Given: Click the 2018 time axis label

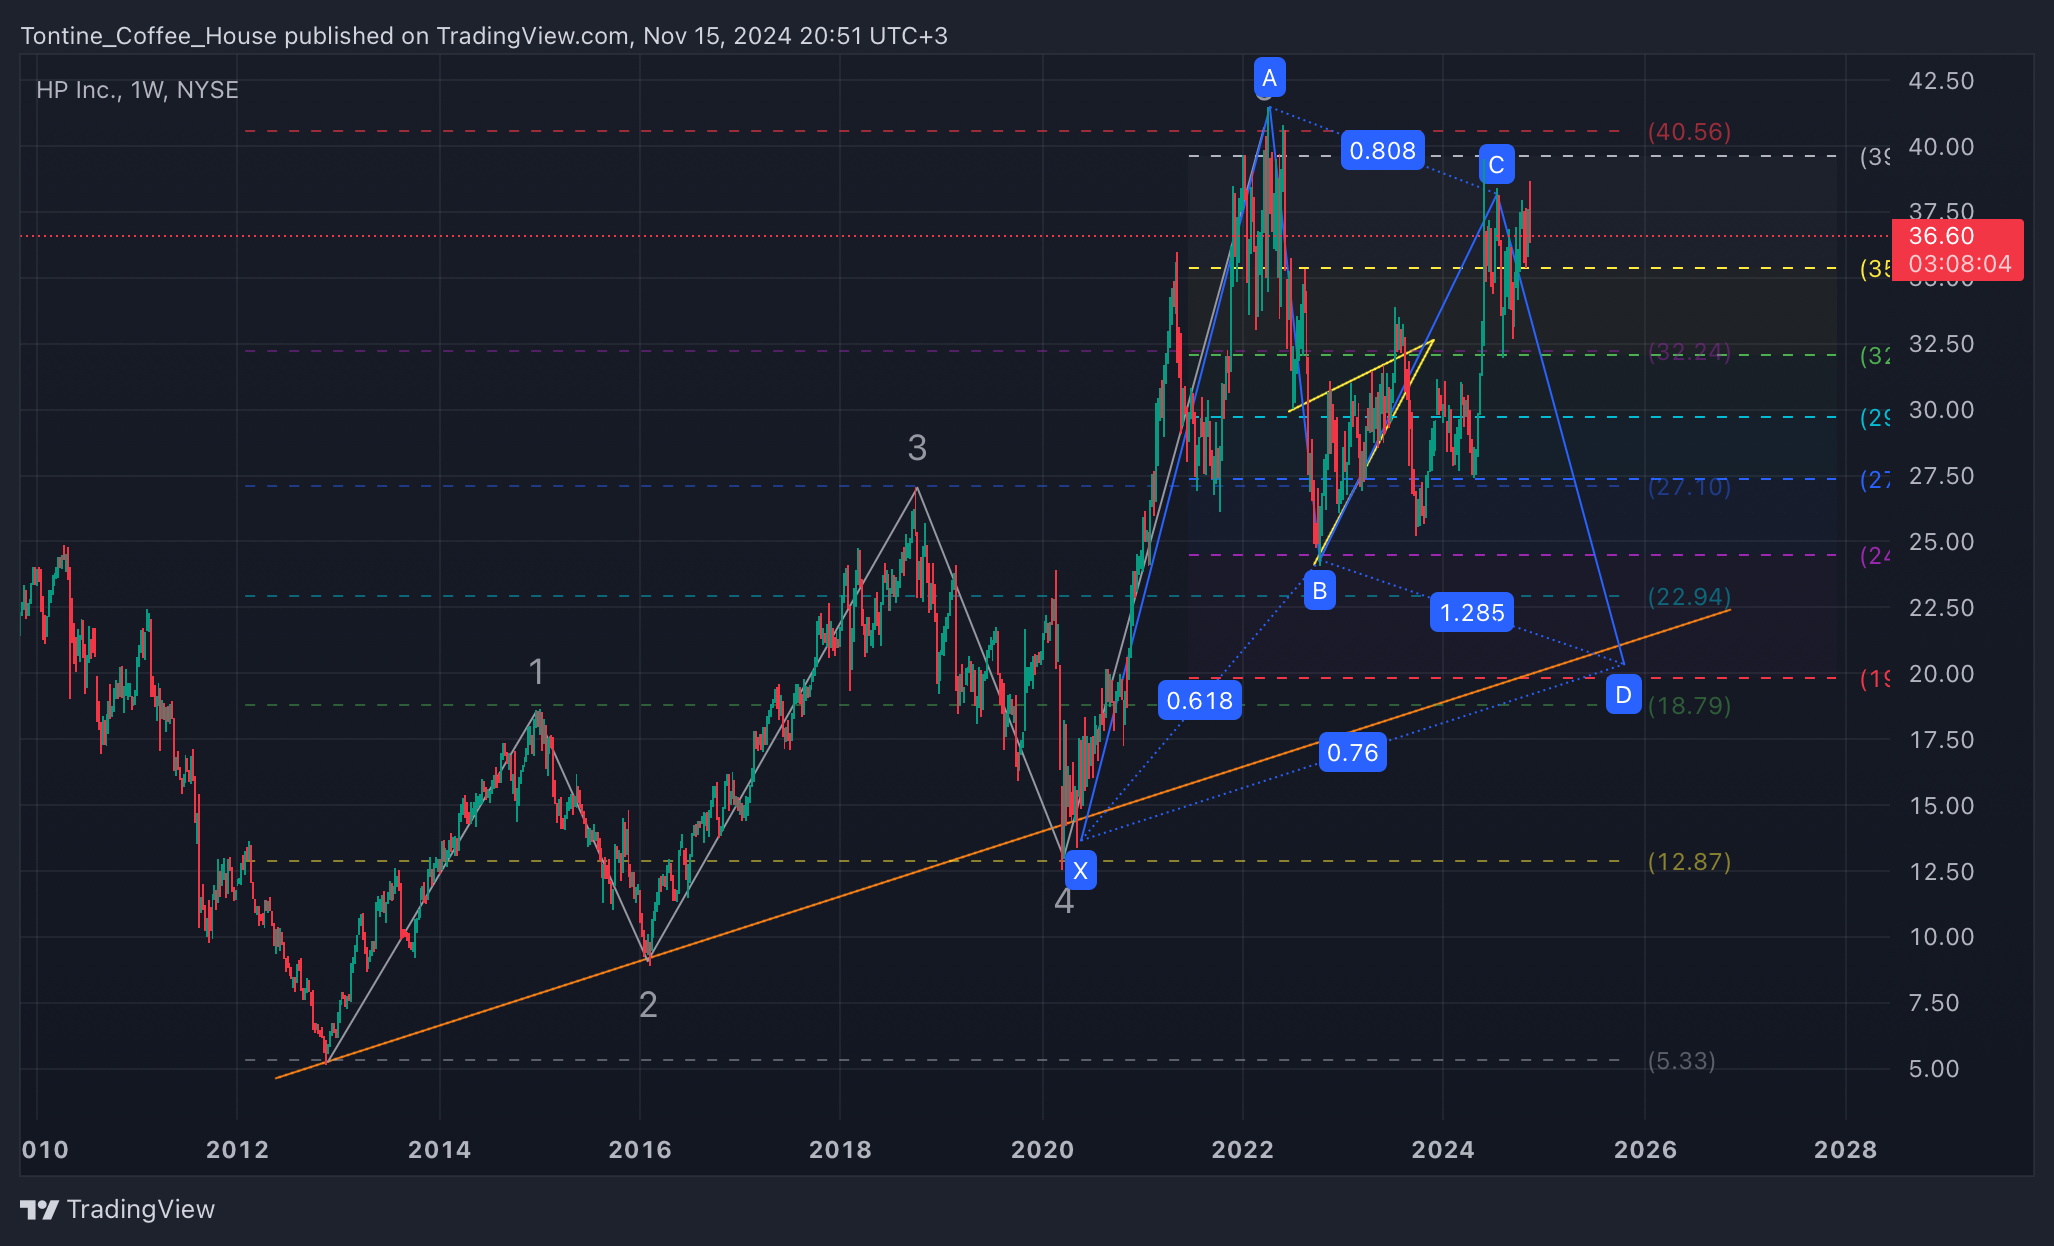Looking at the screenshot, I should point(840,1150).
